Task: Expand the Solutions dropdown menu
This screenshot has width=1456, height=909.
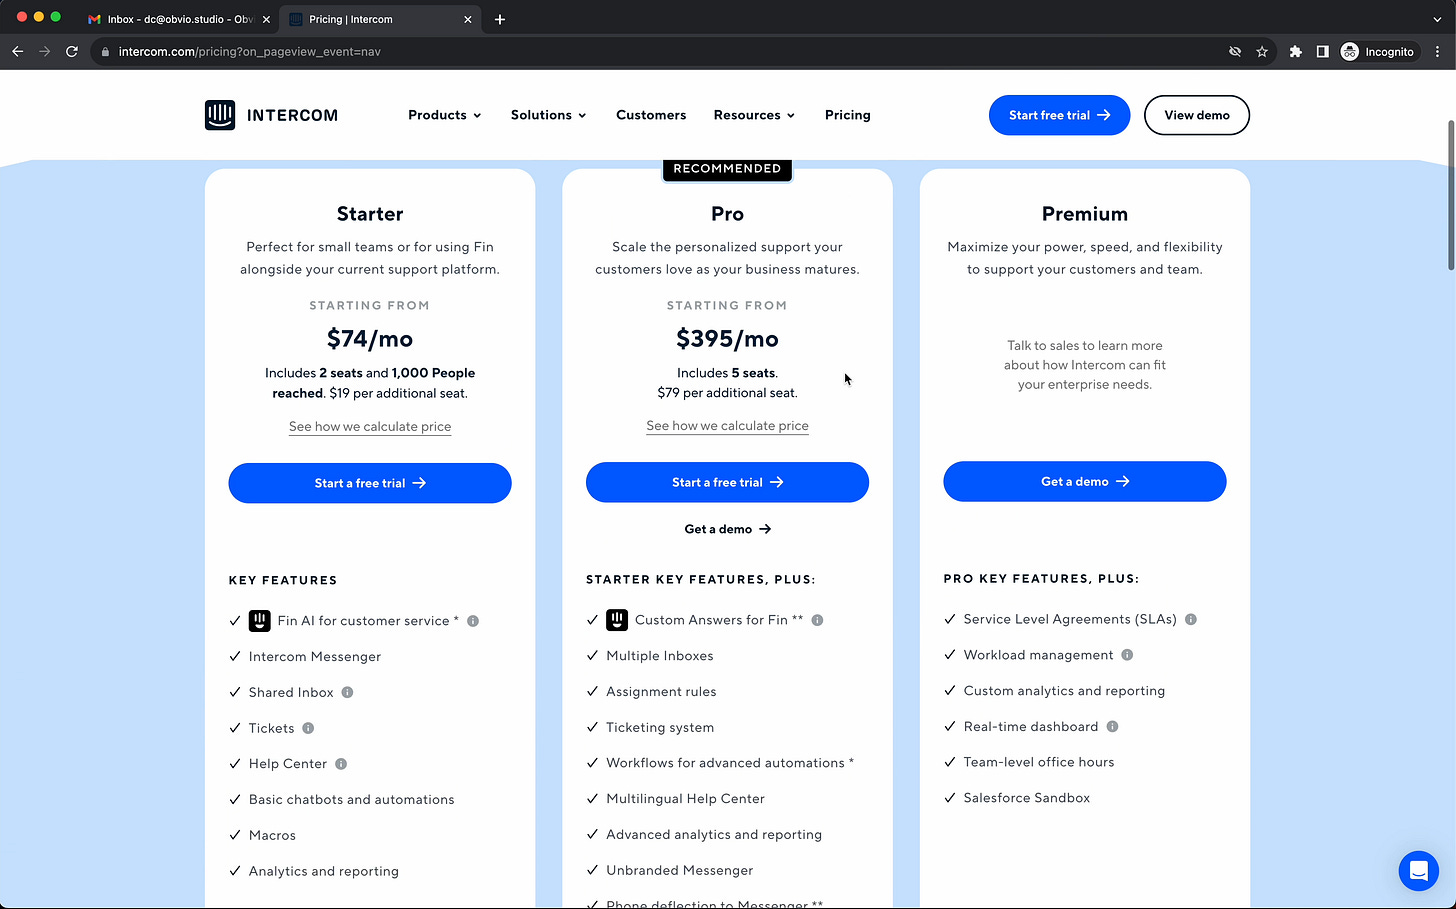Action: coord(548,115)
